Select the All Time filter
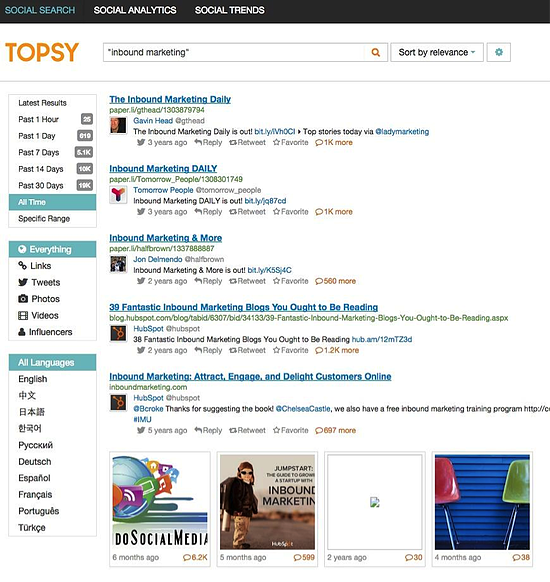The image size is (550, 582). (52, 202)
